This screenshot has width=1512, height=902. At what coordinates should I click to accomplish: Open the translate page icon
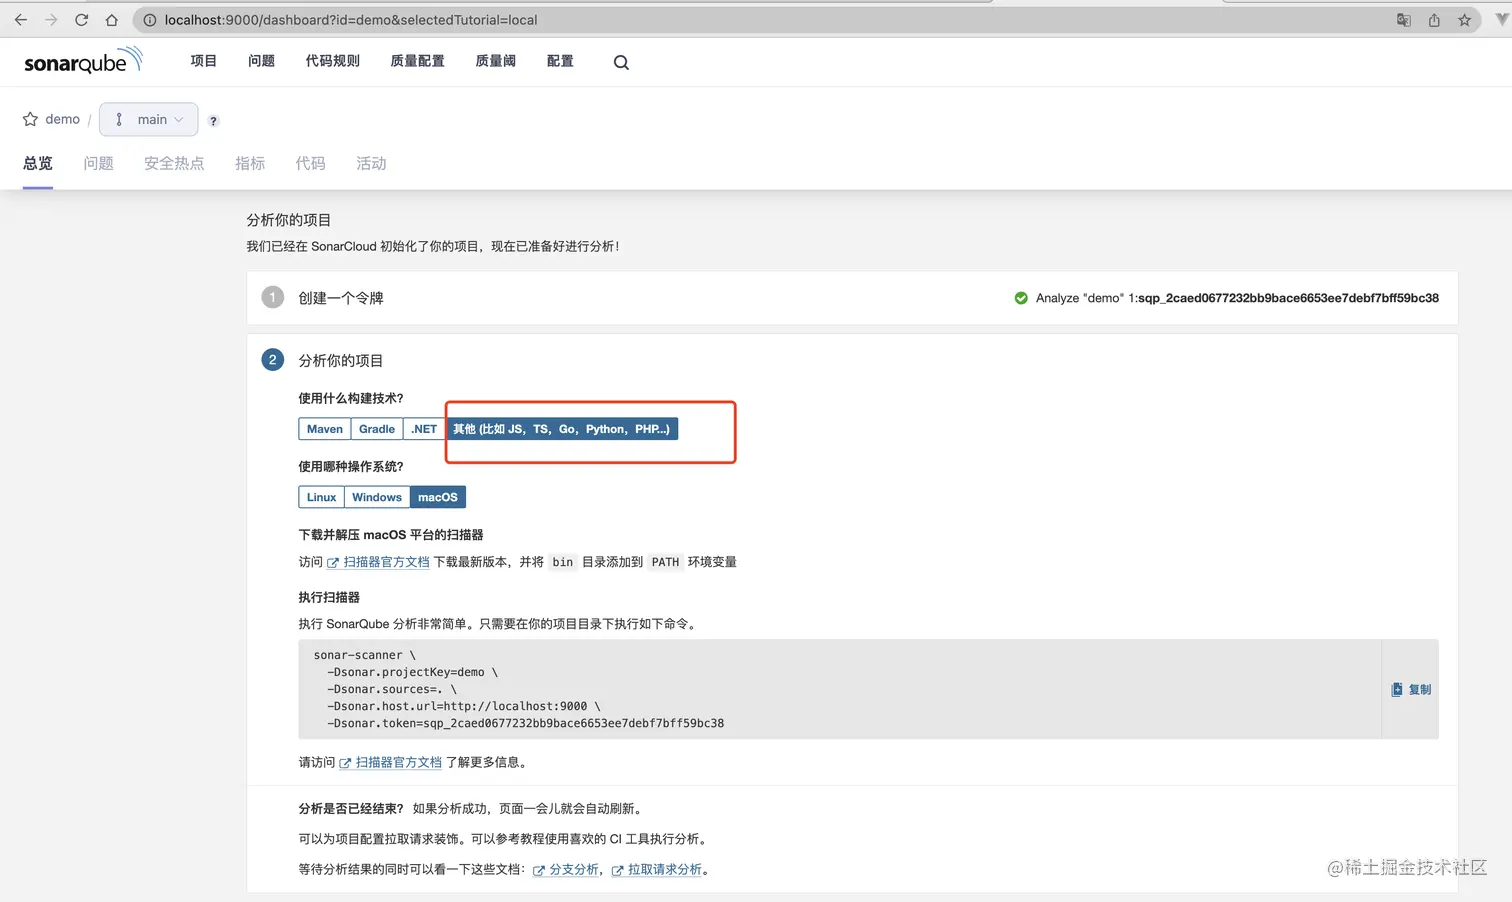[x=1404, y=20]
